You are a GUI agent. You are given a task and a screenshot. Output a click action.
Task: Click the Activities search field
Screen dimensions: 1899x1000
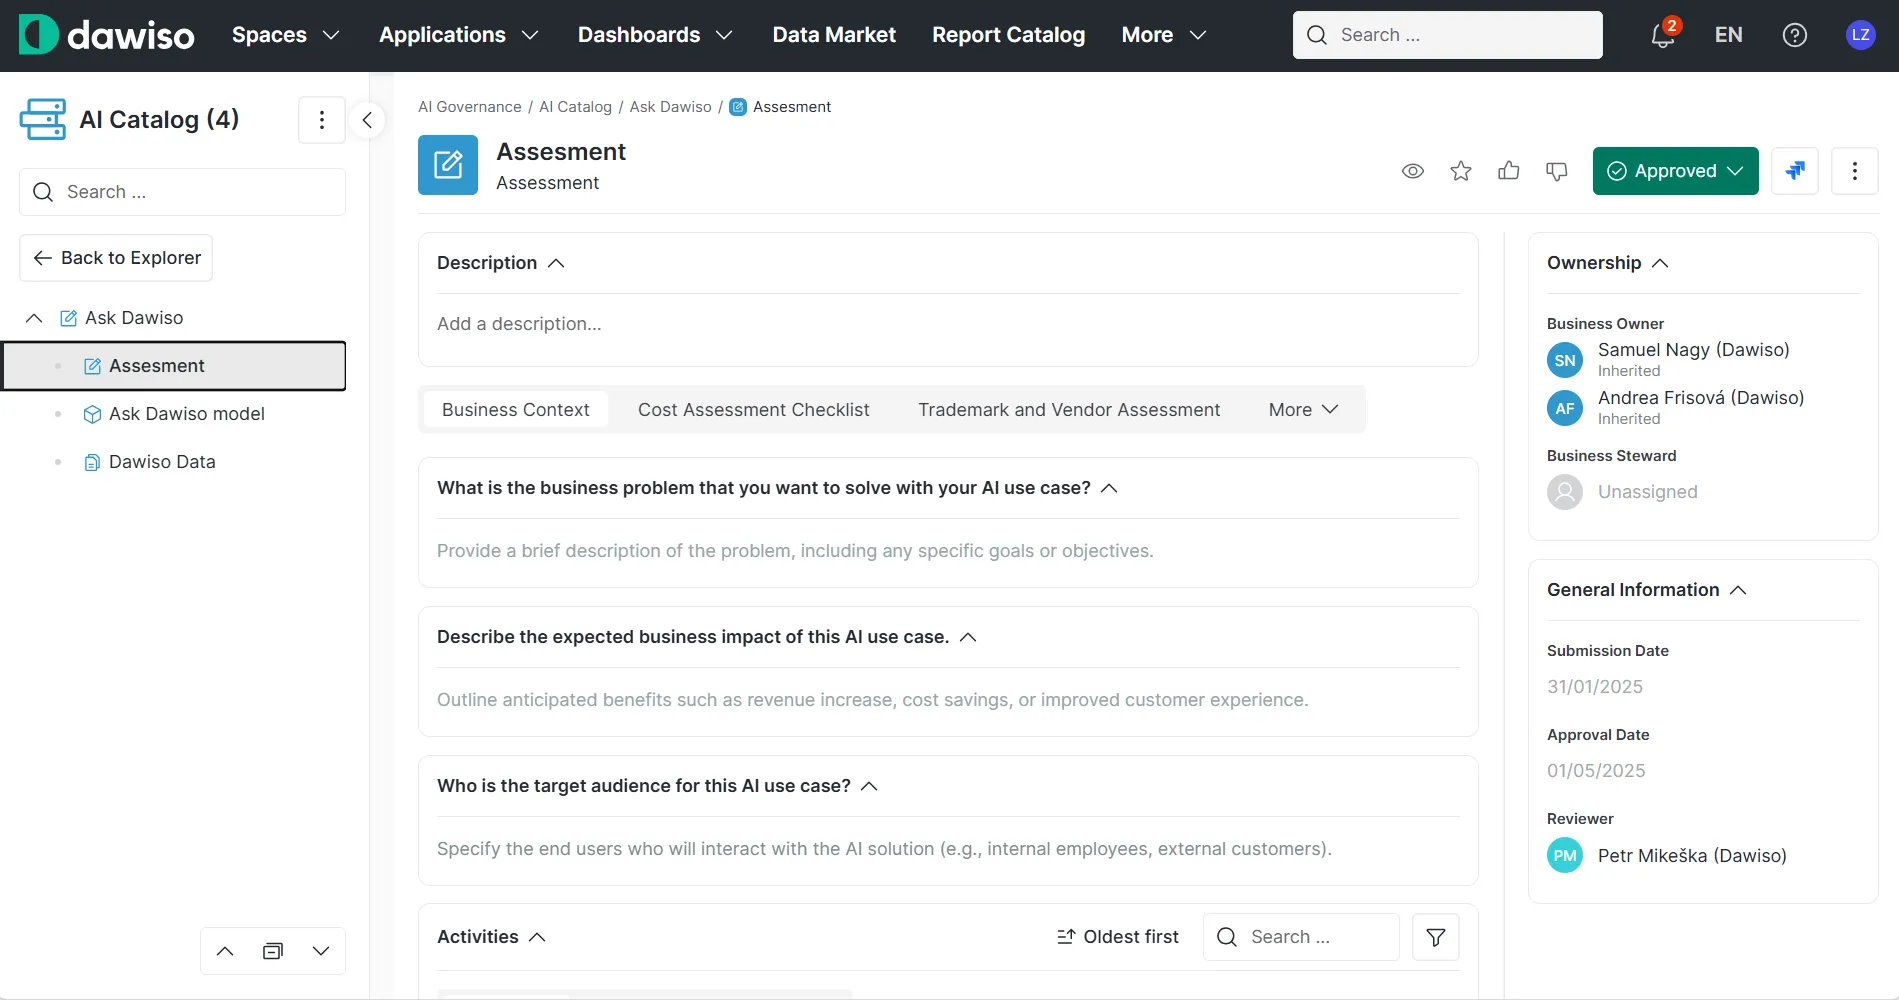[1301, 937]
